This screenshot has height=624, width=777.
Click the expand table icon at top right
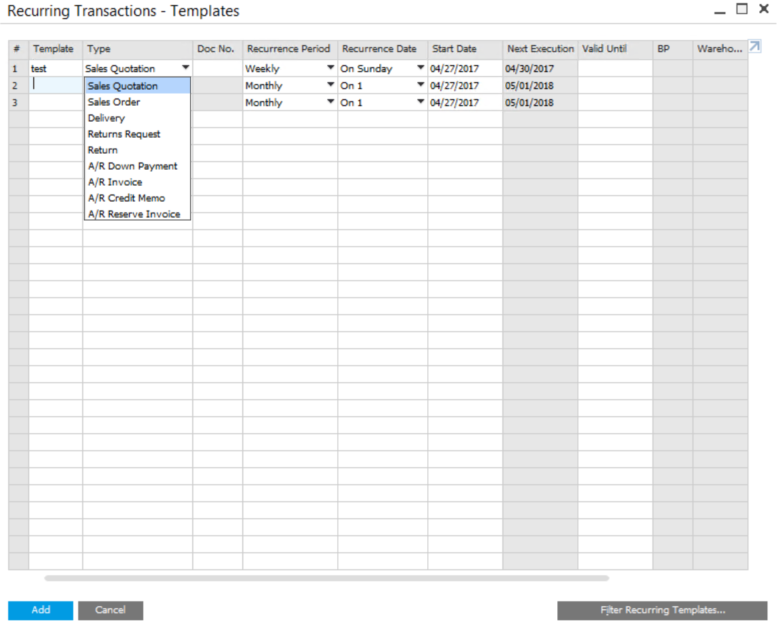pos(755,47)
